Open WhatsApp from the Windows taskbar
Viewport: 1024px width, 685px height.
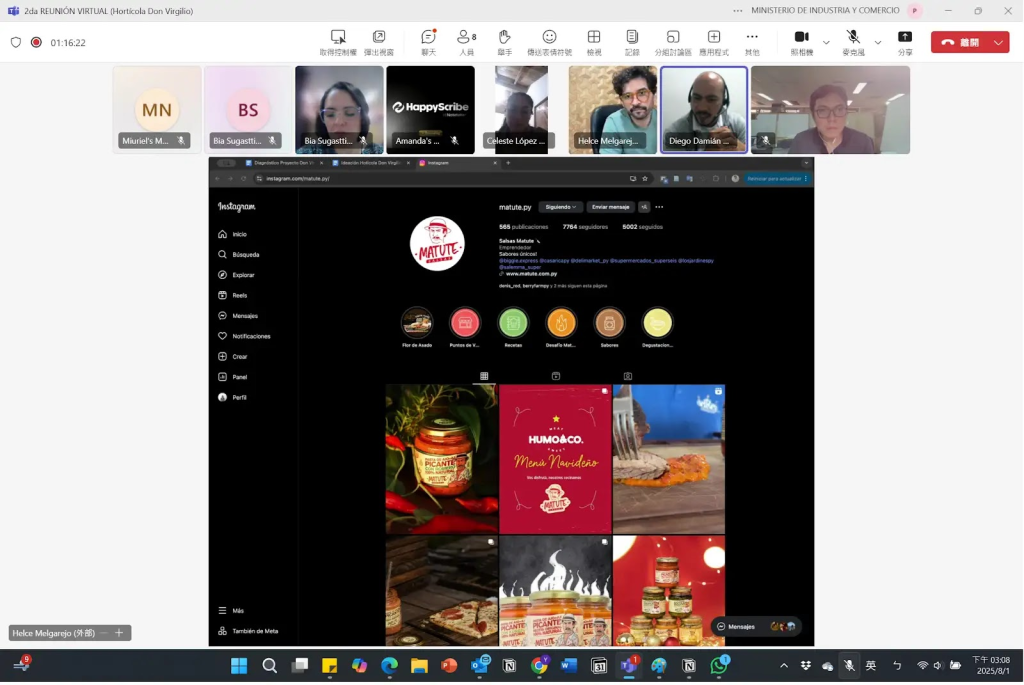click(x=719, y=666)
